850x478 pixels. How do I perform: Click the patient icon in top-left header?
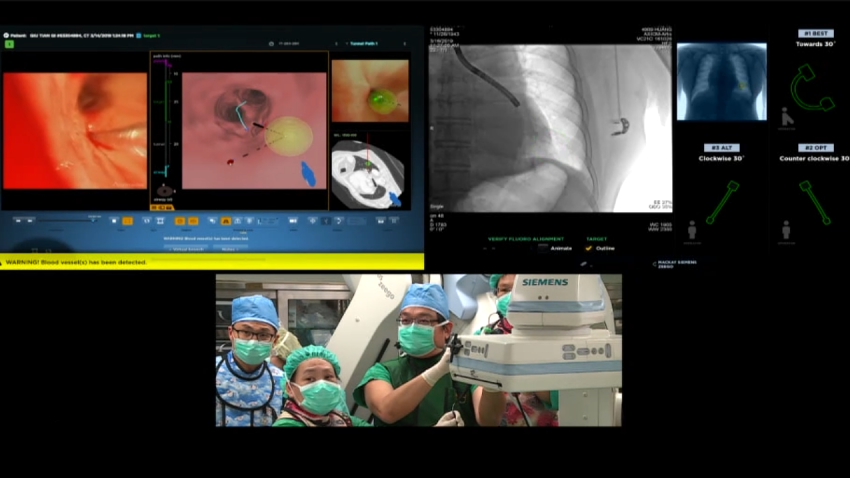(6, 35)
